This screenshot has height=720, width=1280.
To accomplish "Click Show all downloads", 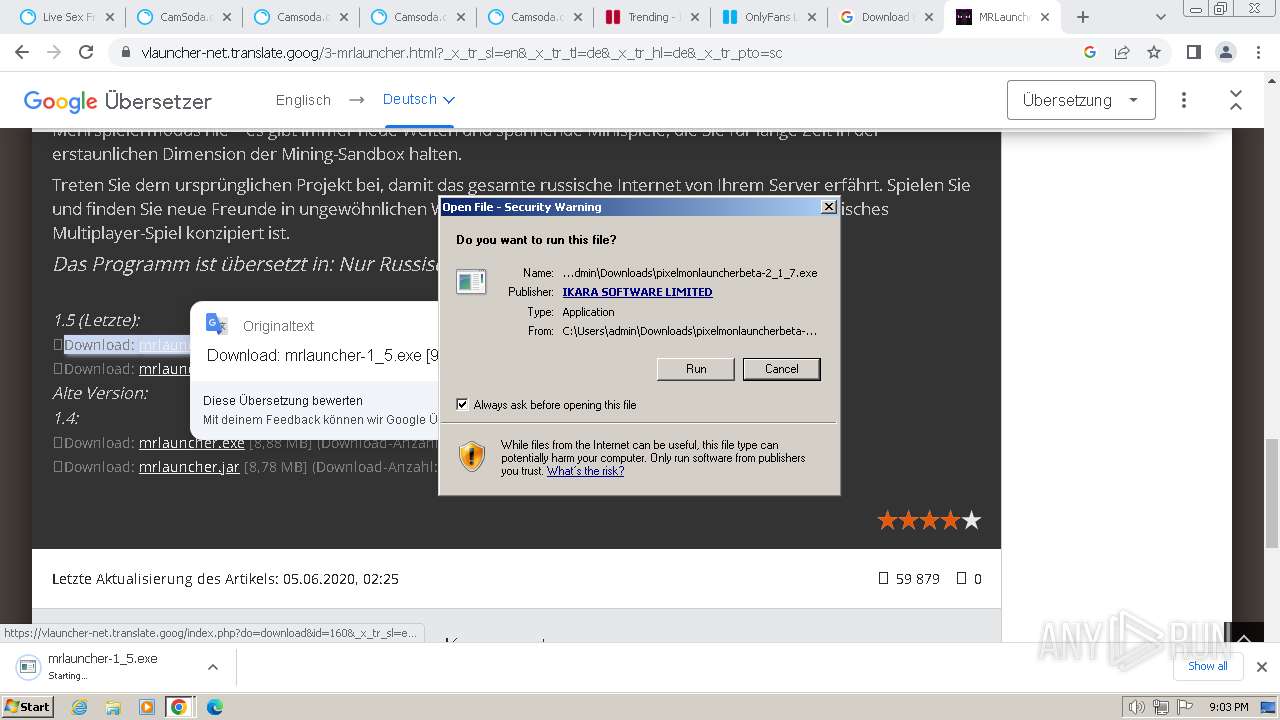I will pos(1207,666).
